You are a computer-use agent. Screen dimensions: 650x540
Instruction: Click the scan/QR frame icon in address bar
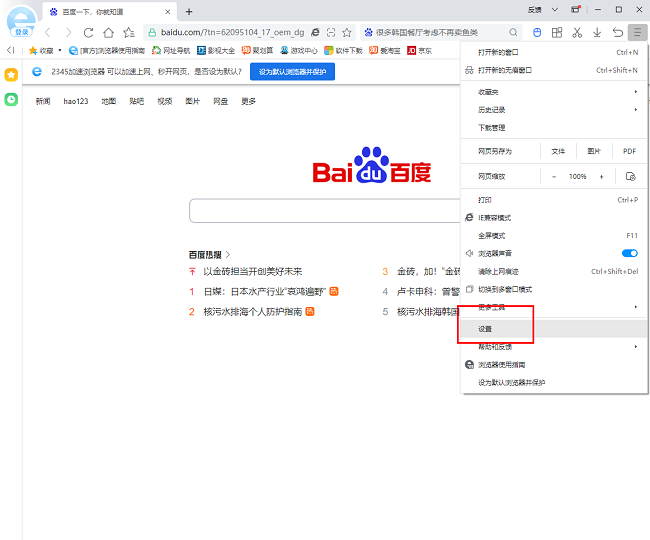[331, 32]
